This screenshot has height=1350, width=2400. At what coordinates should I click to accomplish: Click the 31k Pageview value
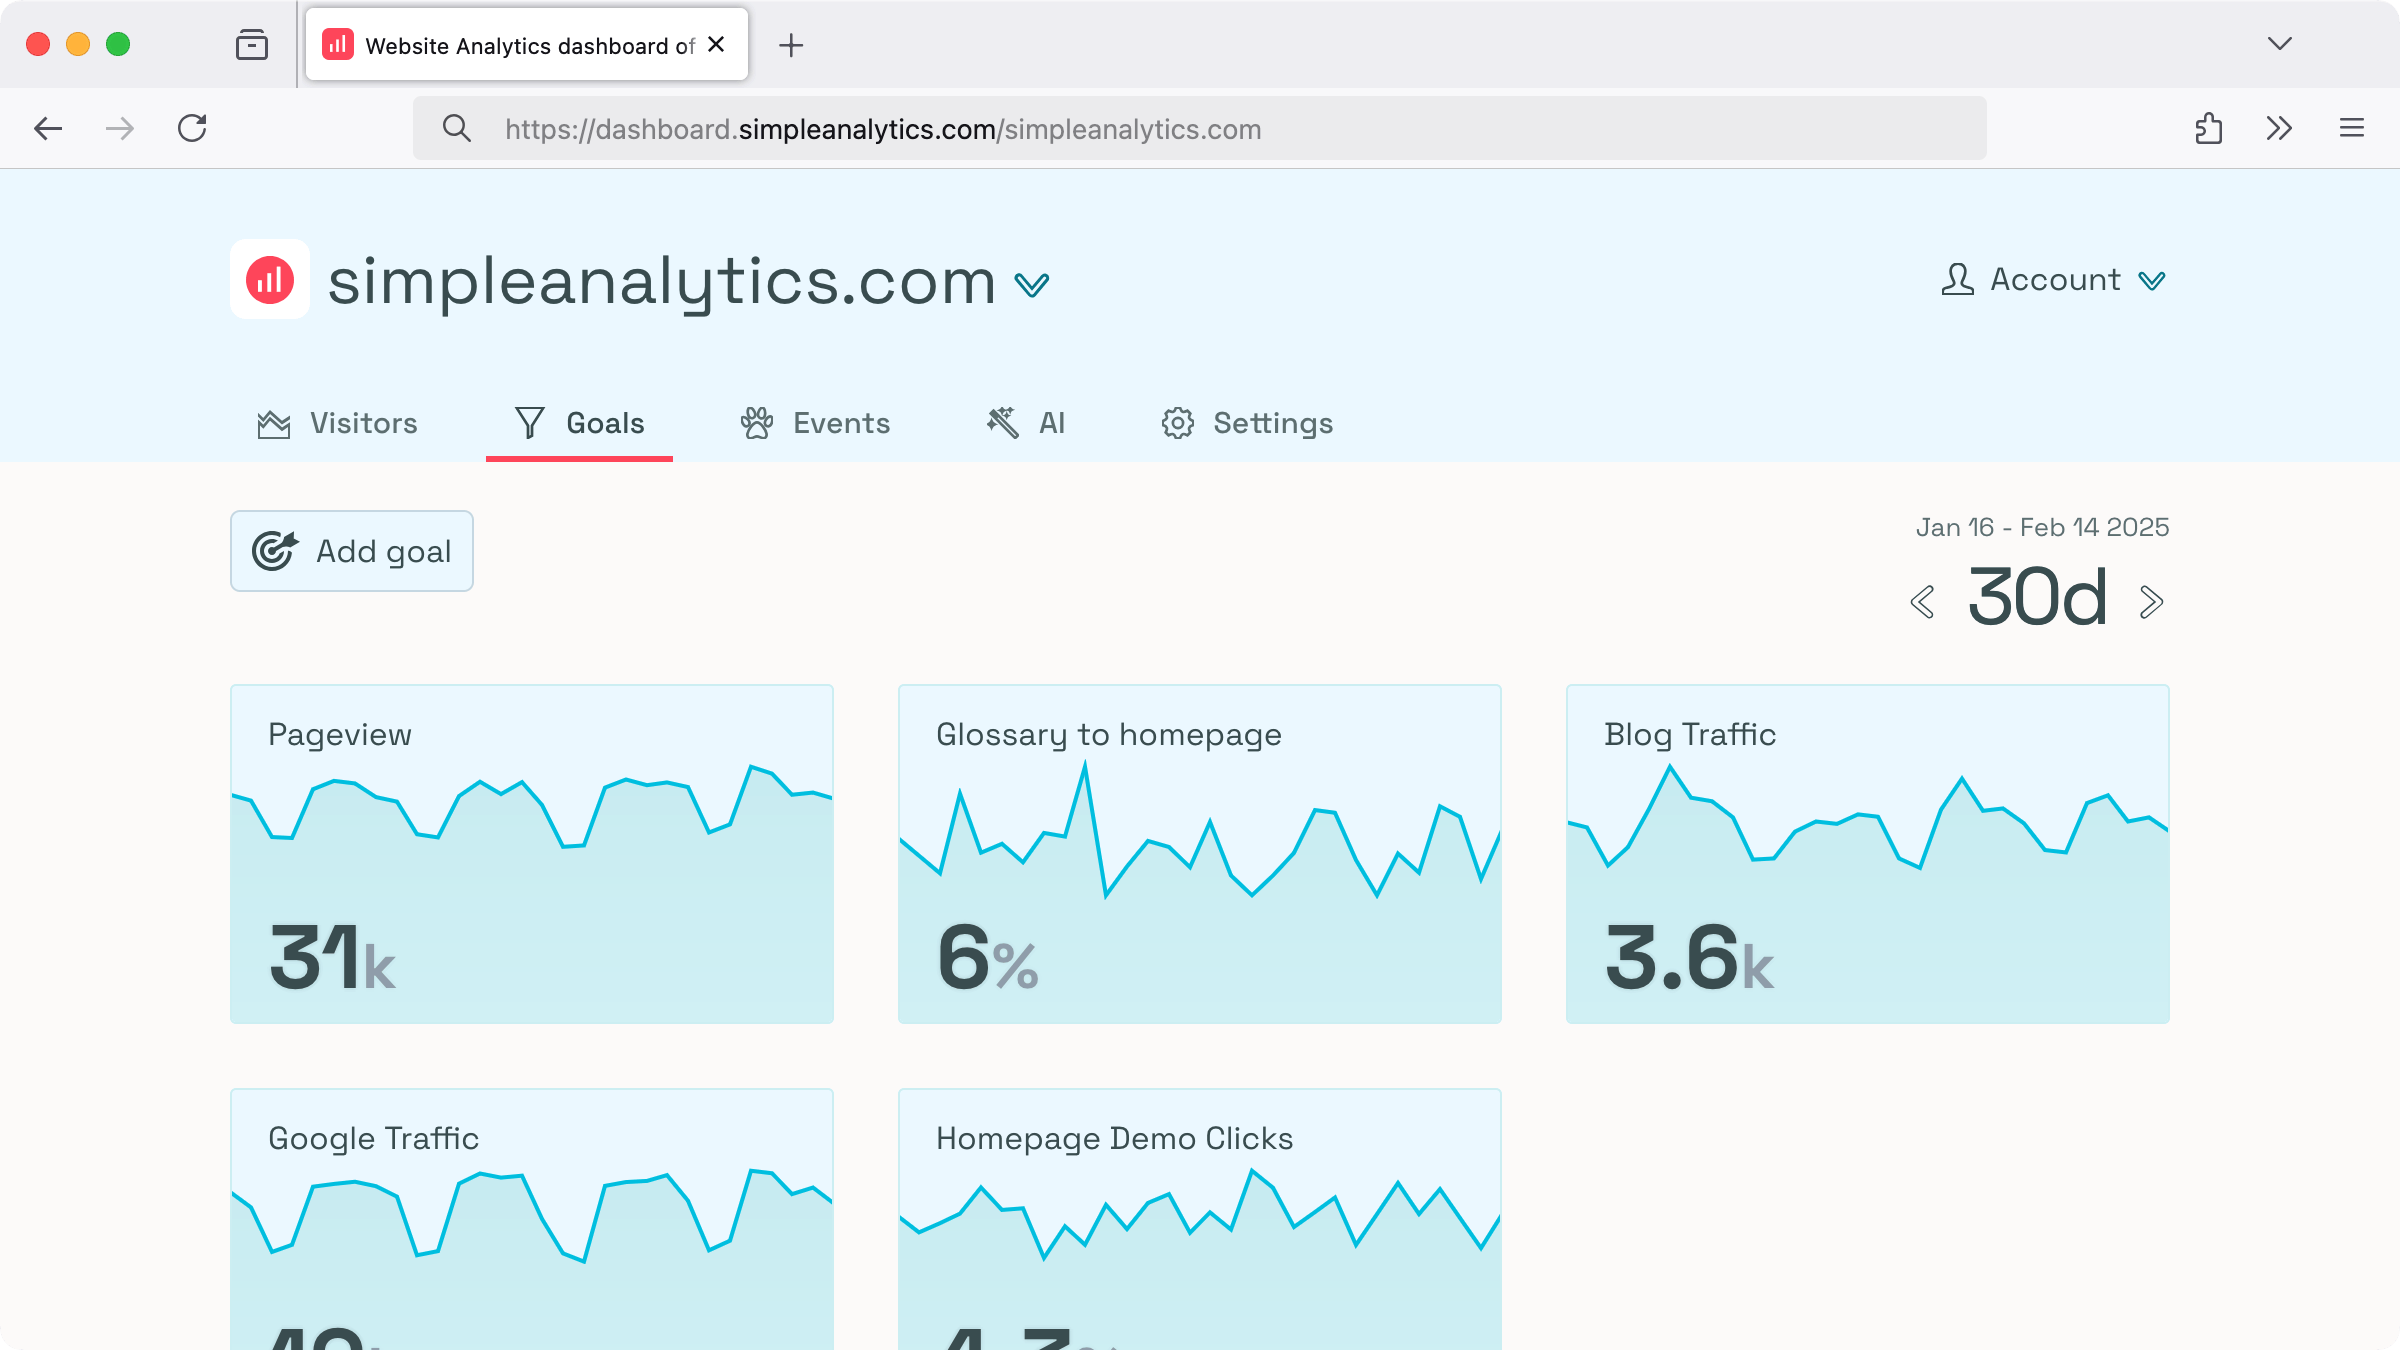332,958
